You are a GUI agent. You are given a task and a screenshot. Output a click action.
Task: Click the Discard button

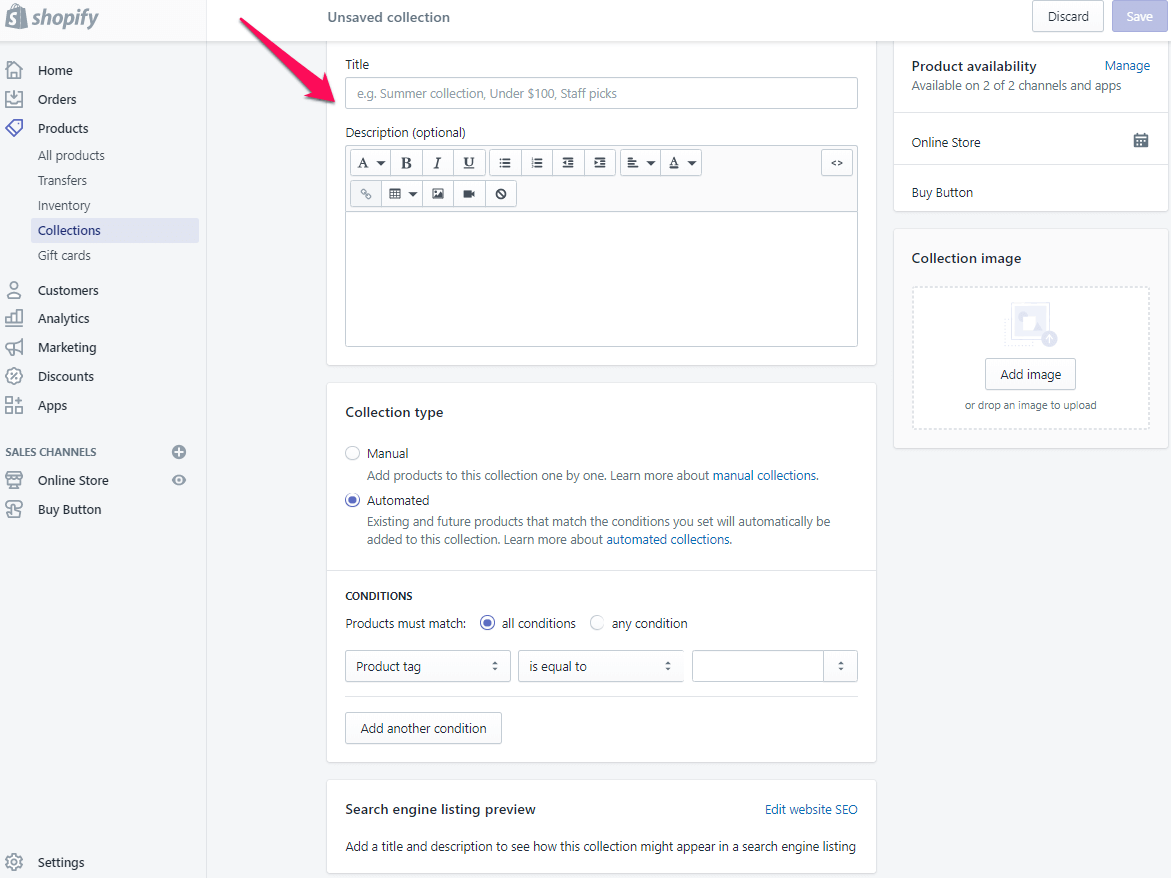click(x=1068, y=16)
